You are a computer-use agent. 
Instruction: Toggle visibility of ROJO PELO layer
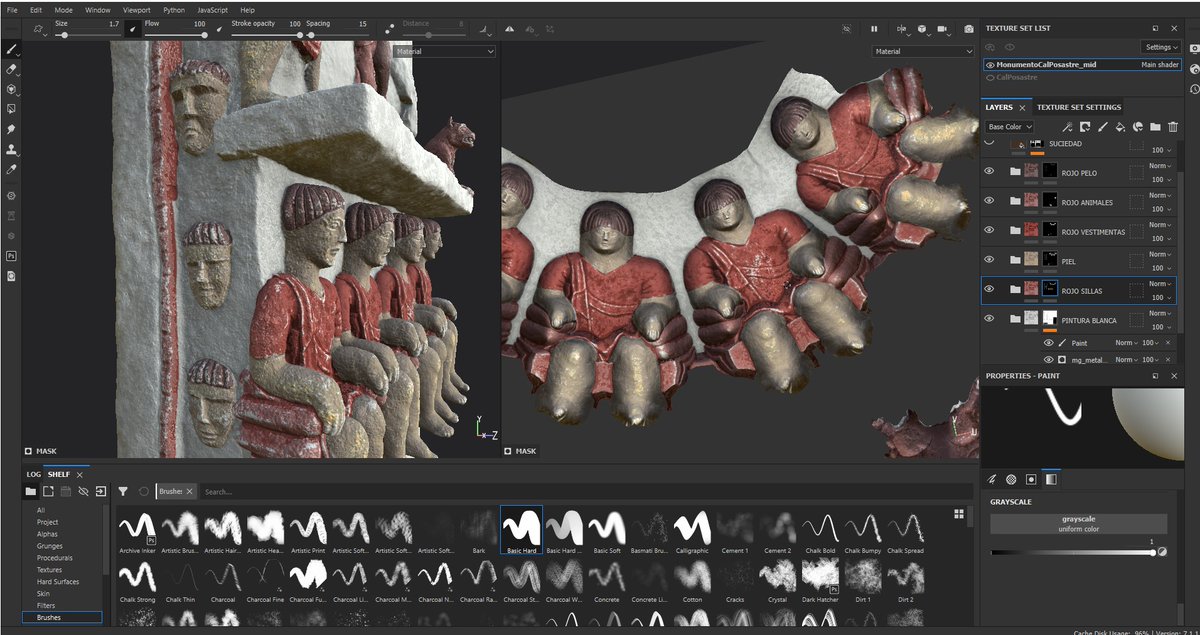pos(989,172)
